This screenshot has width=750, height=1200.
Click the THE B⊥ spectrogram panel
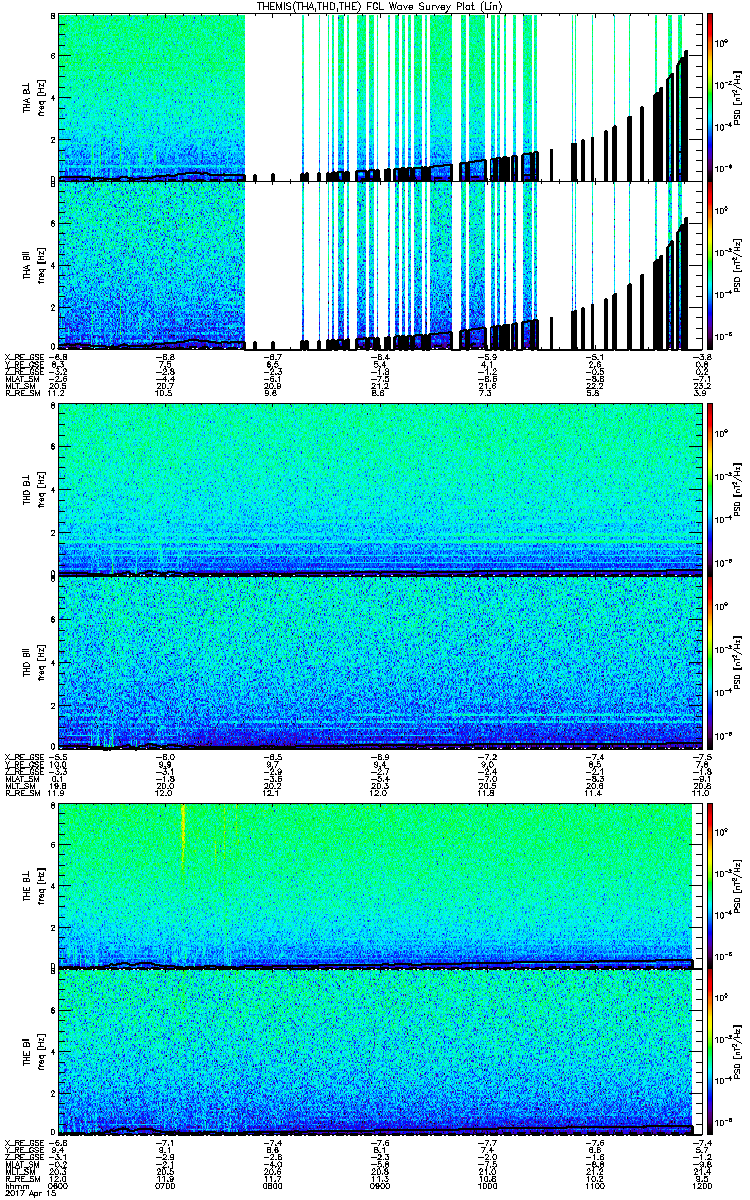(378, 886)
